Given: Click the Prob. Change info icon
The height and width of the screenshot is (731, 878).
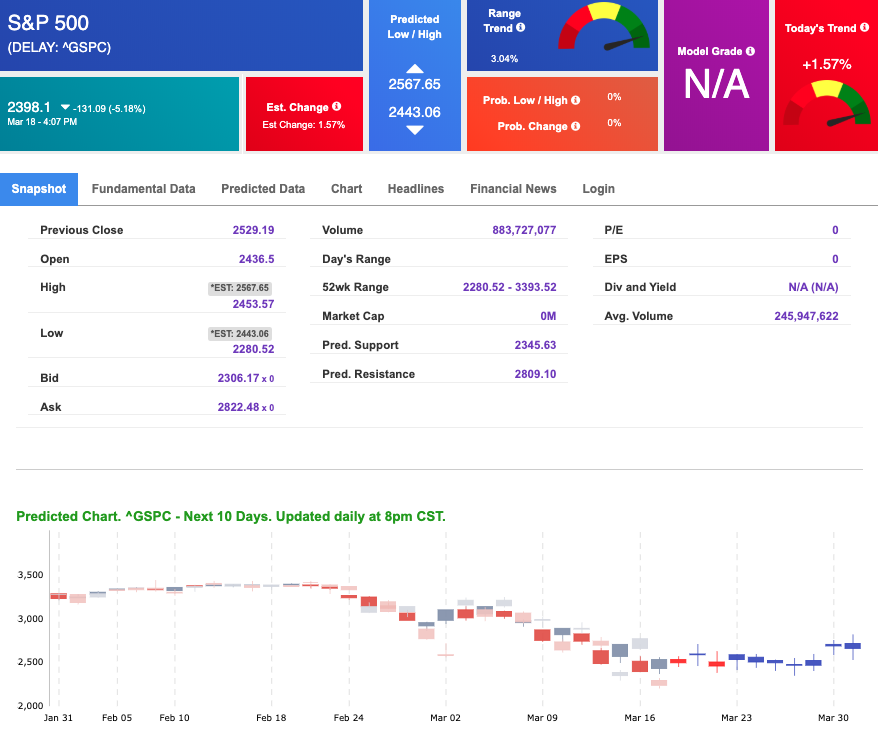Looking at the screenshot, I should (x=575, y=127).
